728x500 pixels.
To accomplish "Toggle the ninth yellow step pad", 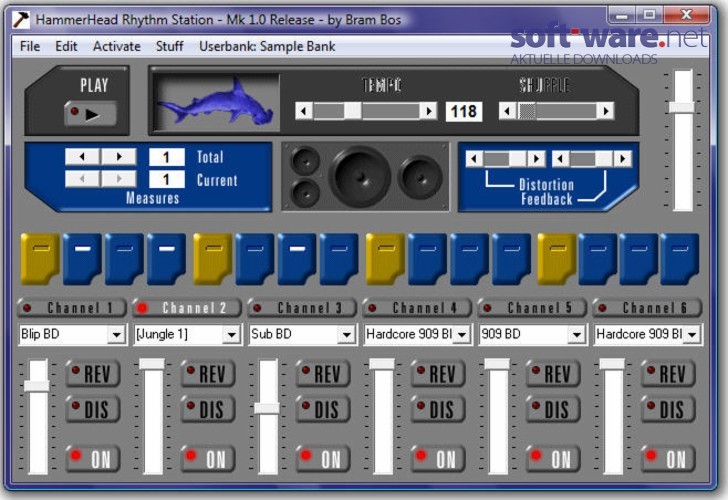I will [385, 259].
